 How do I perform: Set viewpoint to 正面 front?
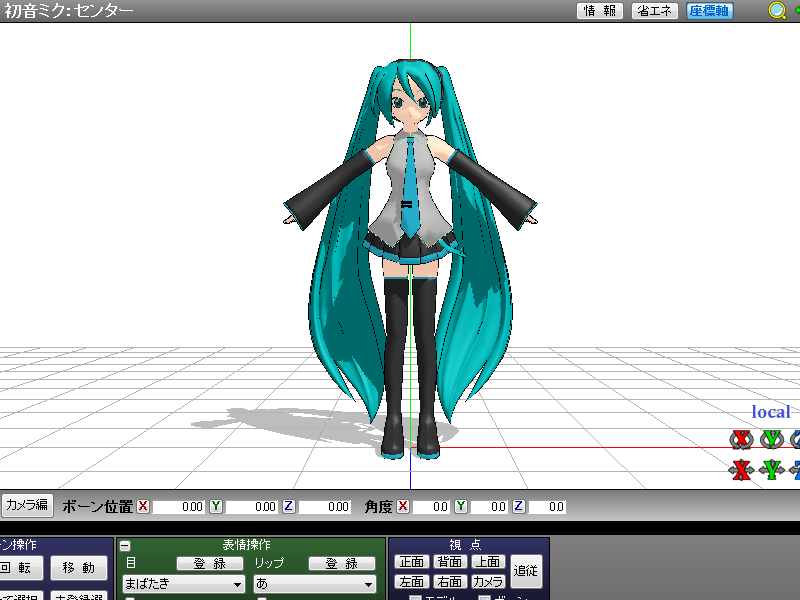(412, 562)
